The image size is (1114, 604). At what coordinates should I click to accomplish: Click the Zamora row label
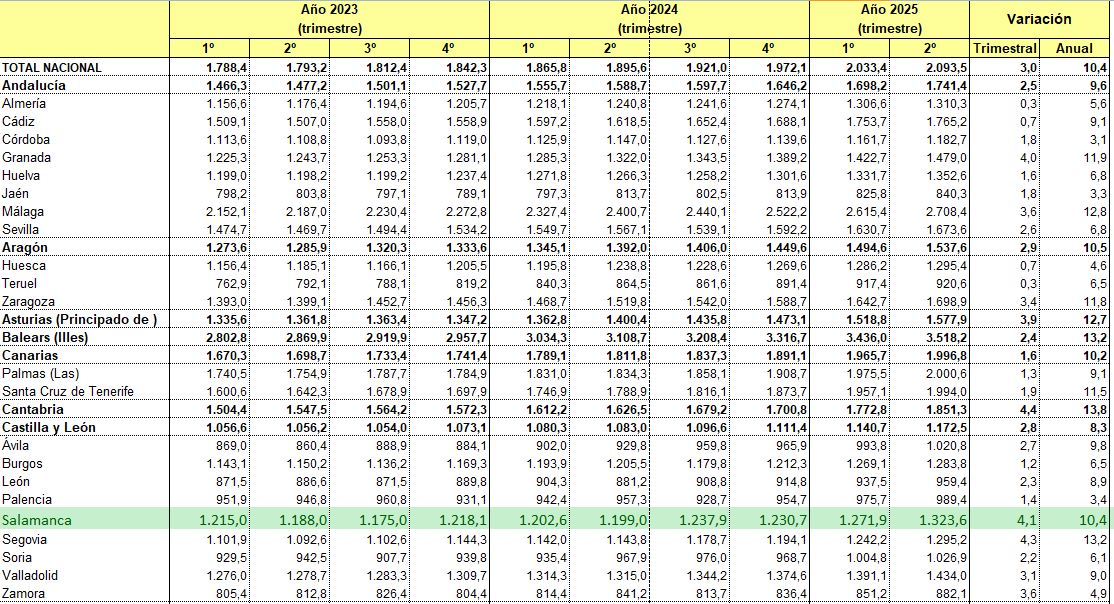tap(26, 594)
